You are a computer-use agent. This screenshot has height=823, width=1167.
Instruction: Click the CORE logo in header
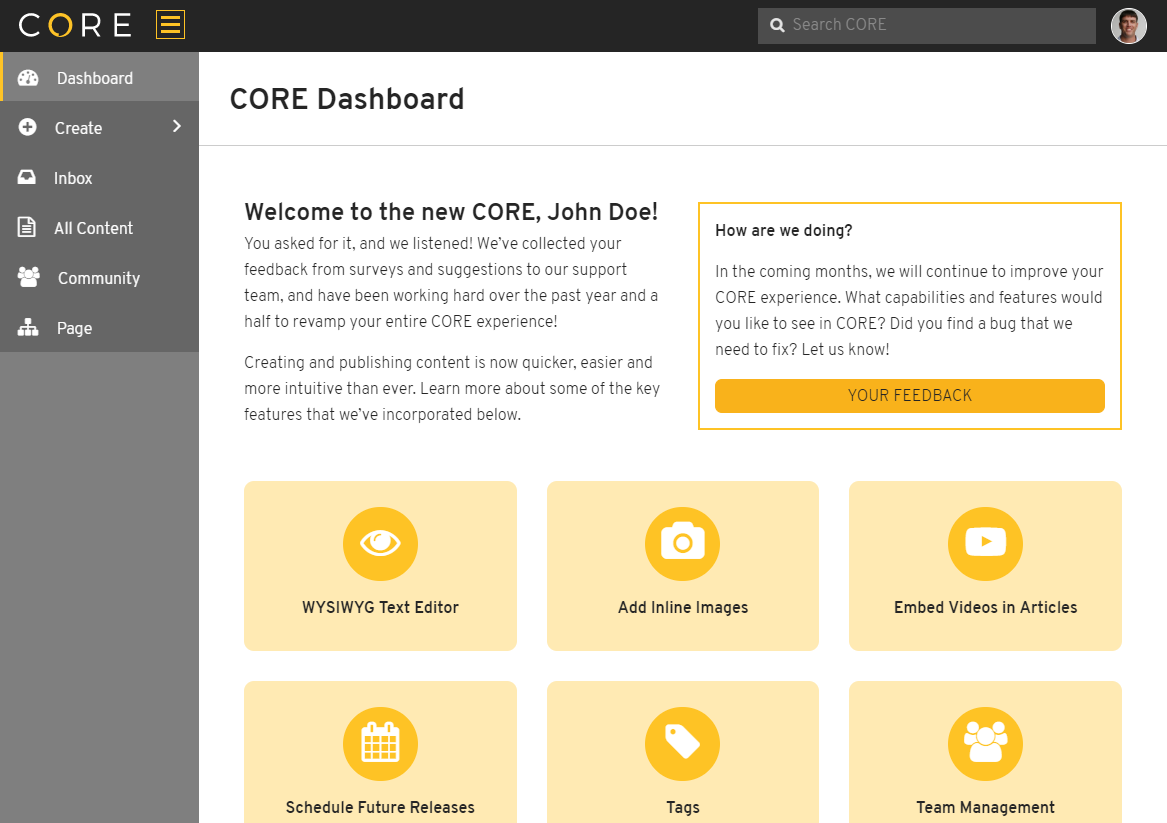[75, 25]
